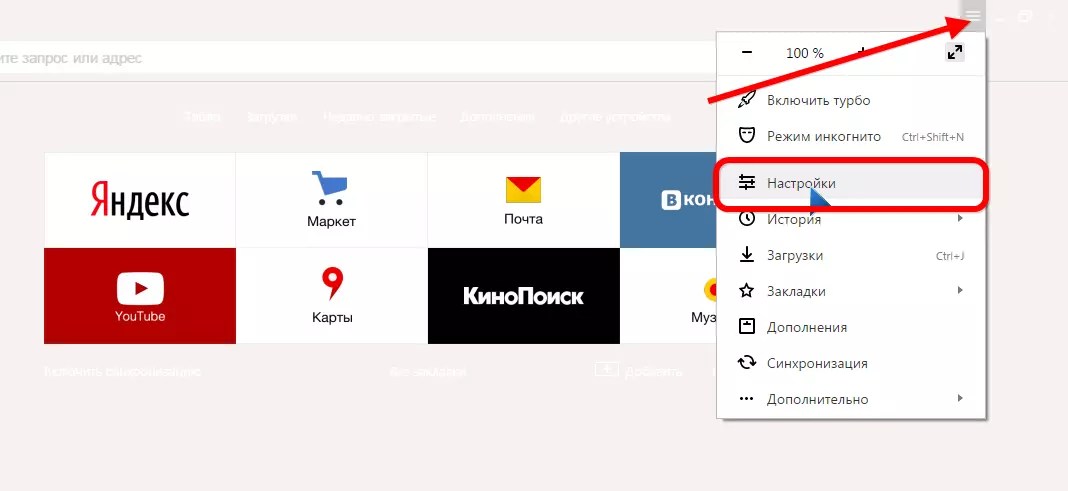1068x491 pixels.
Task: Open the ВКонтакте blue tile
Action: point(668,200)
